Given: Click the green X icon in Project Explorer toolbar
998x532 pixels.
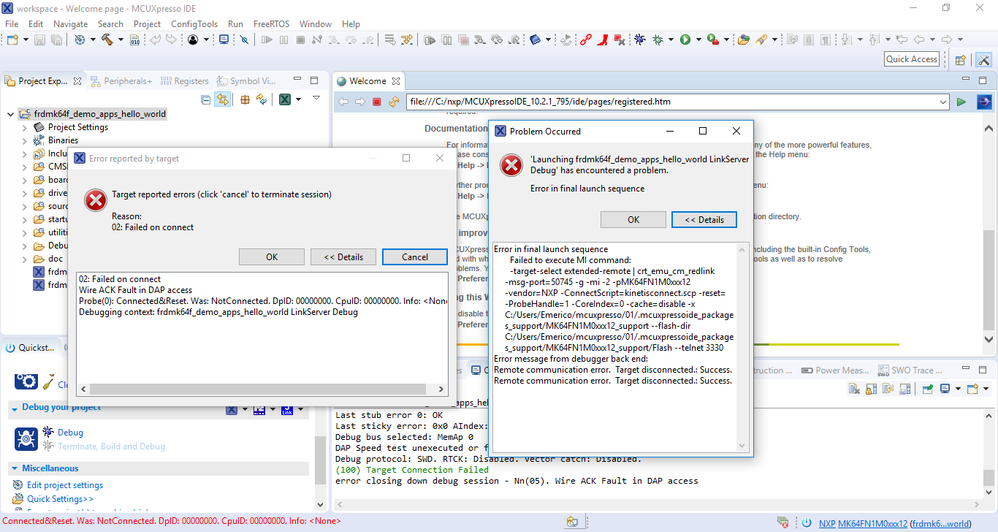Looking at the screenshot, I should (285, 99).
